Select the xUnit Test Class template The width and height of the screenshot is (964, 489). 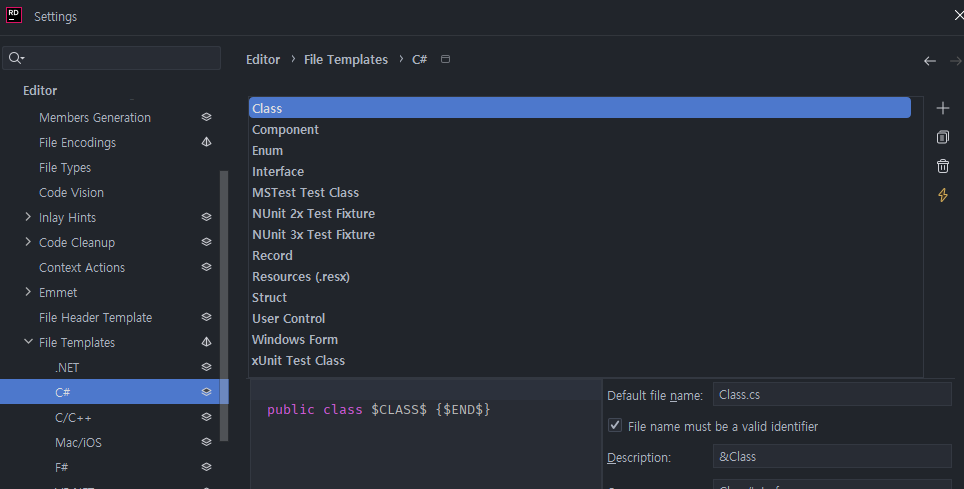(580, 360)
